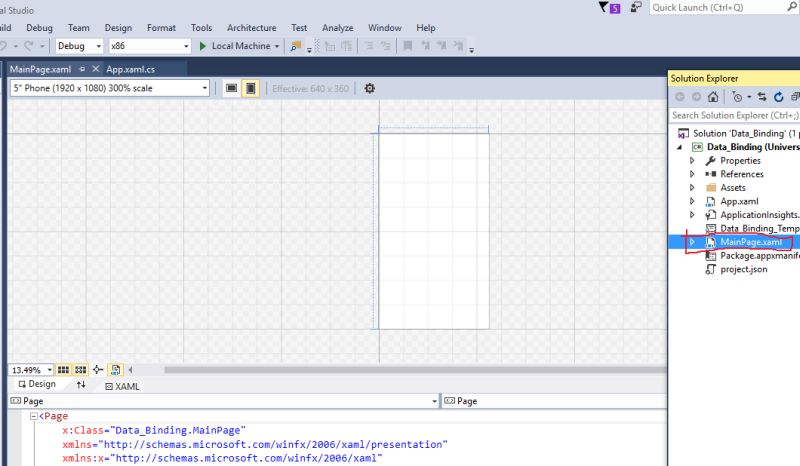Expand the App.xaml node
The width and height of the screenshot is (800, 466).
[692, 201]
